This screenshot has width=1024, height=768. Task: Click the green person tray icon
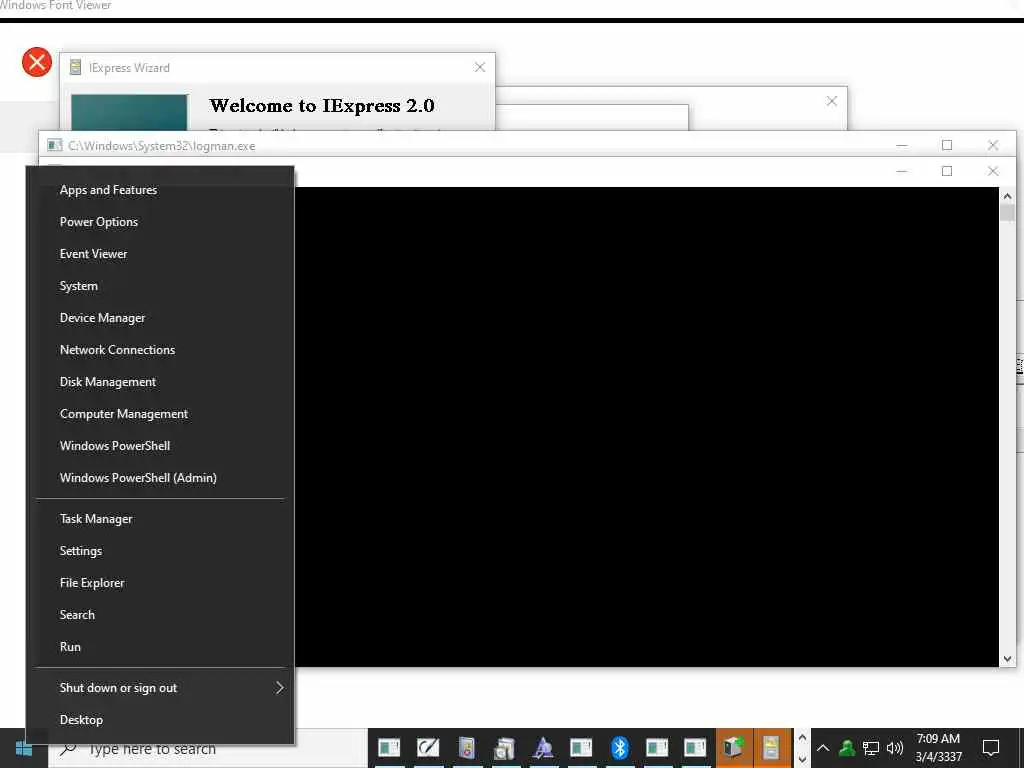coord(847,748)
